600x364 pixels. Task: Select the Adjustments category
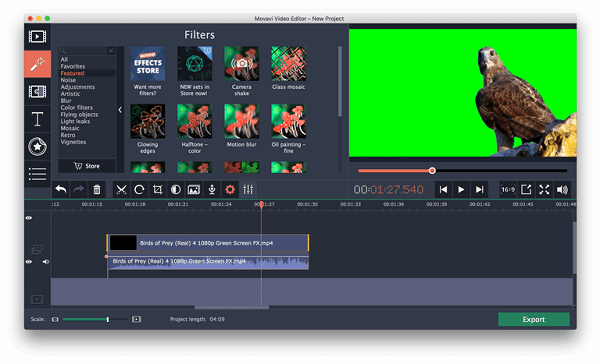(78, 87)
